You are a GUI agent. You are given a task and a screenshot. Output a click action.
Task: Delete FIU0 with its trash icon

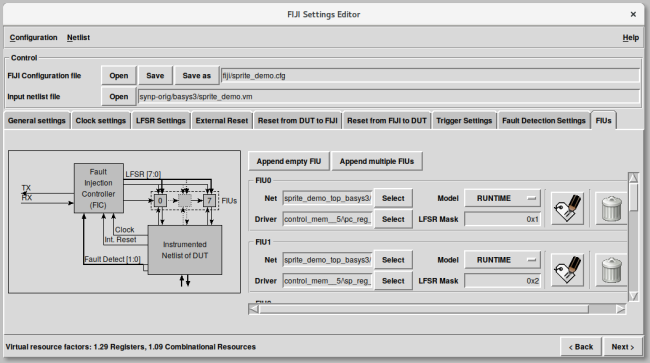(611, 208)
